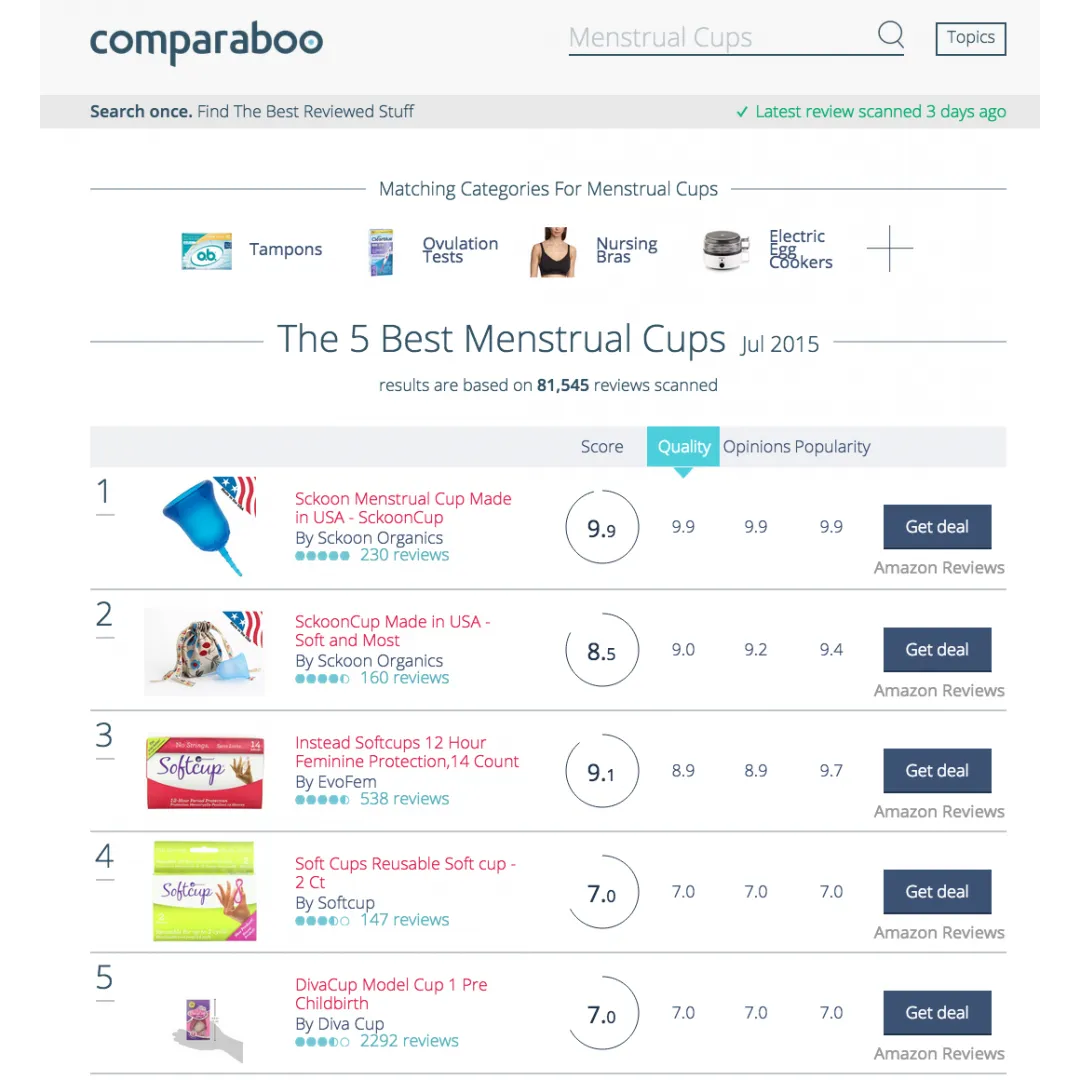The height and width of the screenshot is (1080, 1080).
Task: Open the Instead Softcups box image
Action: 205,771
